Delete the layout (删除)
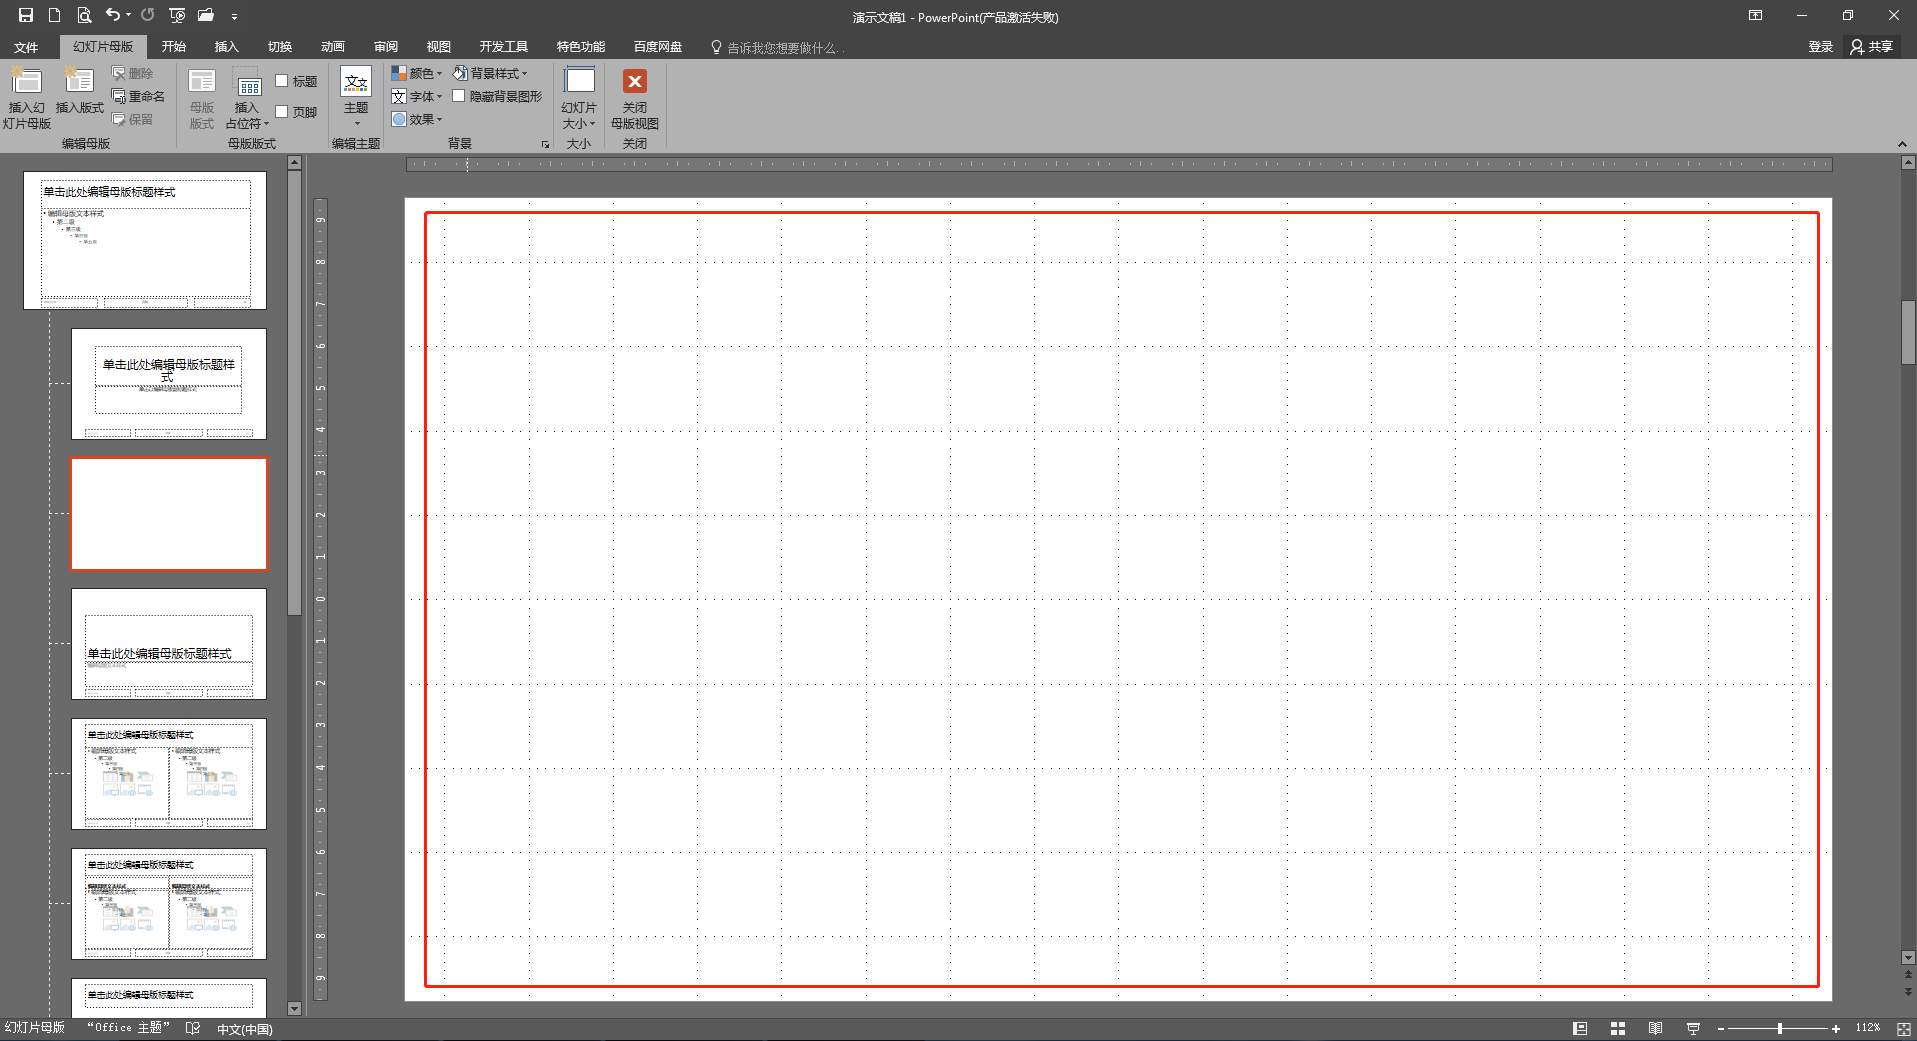1917x1041 pixels. point(133,73)
